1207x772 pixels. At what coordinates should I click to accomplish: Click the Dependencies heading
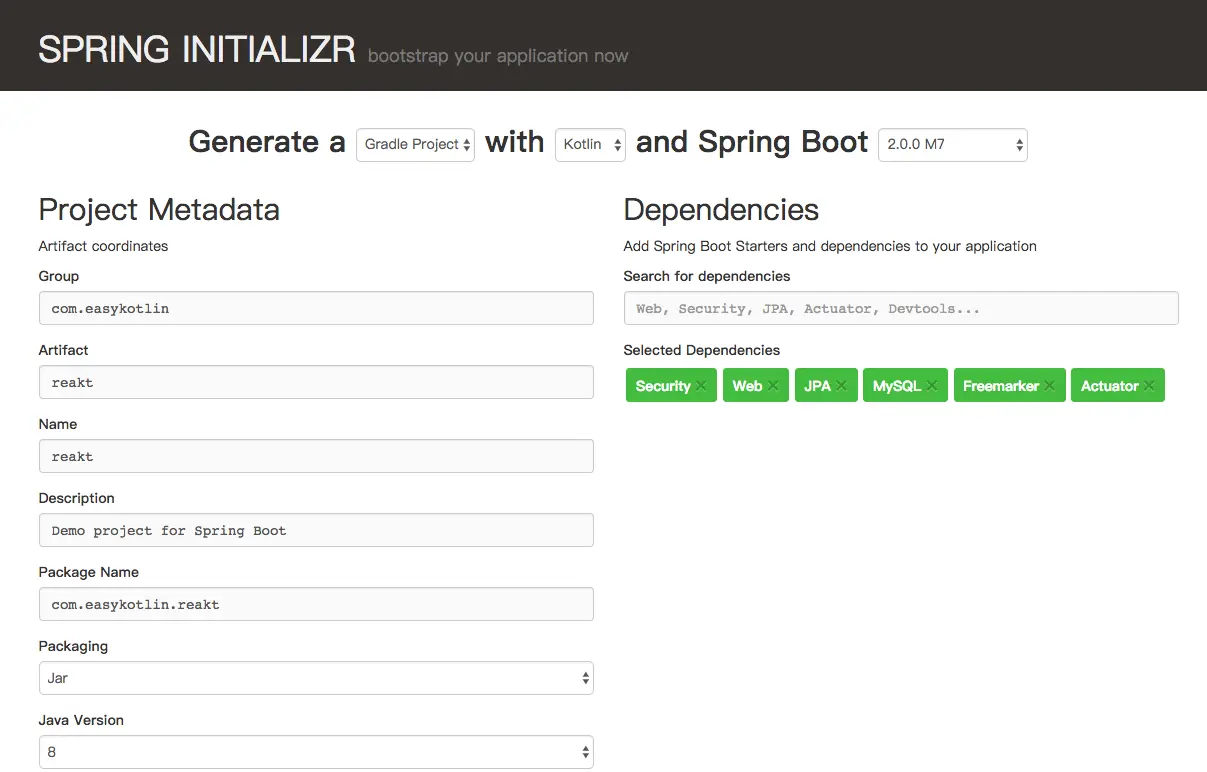coord(721,210)
